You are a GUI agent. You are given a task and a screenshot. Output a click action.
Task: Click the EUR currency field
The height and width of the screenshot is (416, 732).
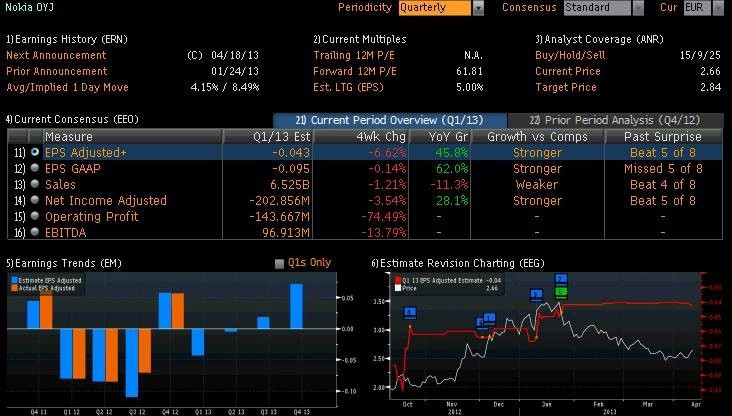697,8
